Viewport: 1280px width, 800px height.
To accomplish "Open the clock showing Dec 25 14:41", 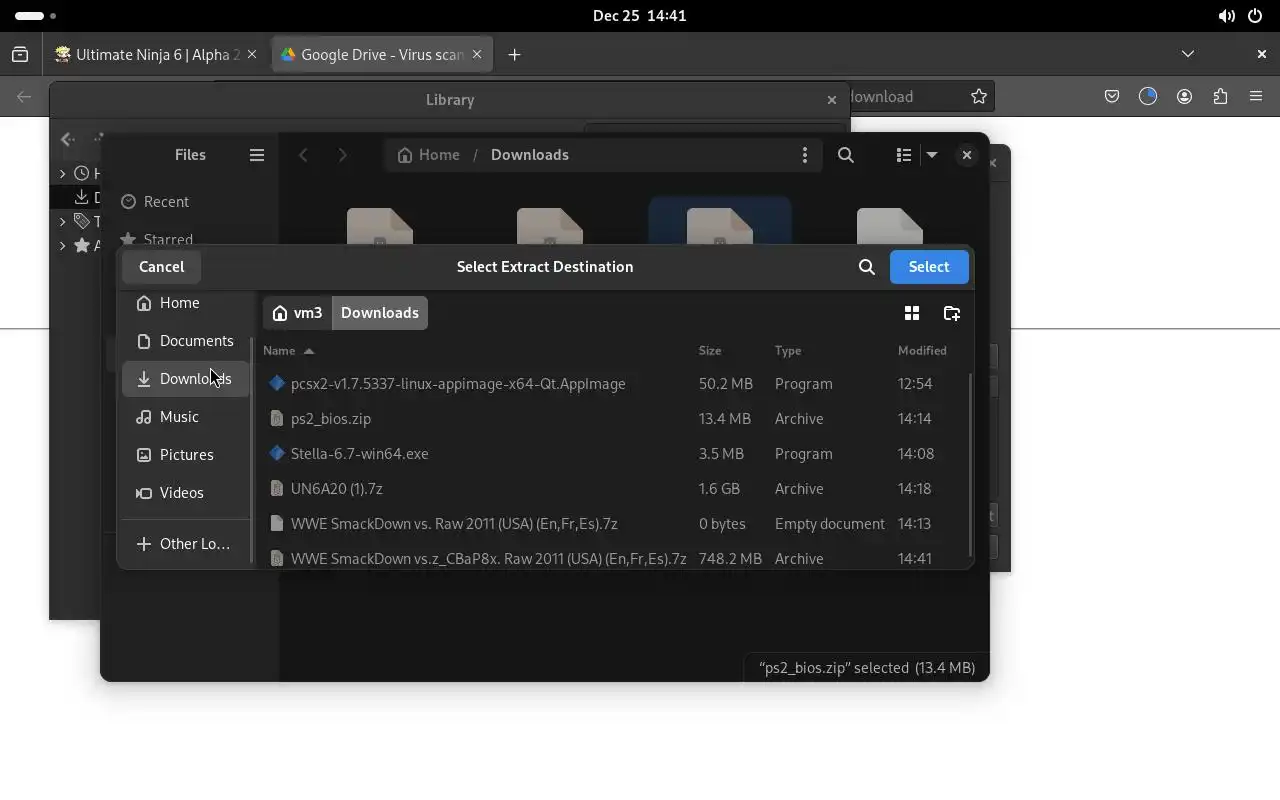I will 639,16.
